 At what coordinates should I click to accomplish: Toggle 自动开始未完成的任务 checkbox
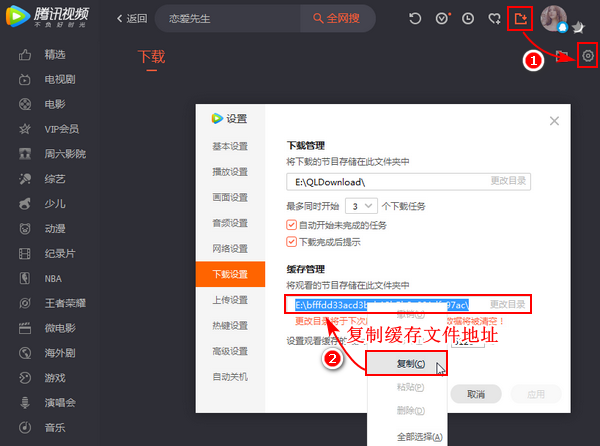pos(291,225)
